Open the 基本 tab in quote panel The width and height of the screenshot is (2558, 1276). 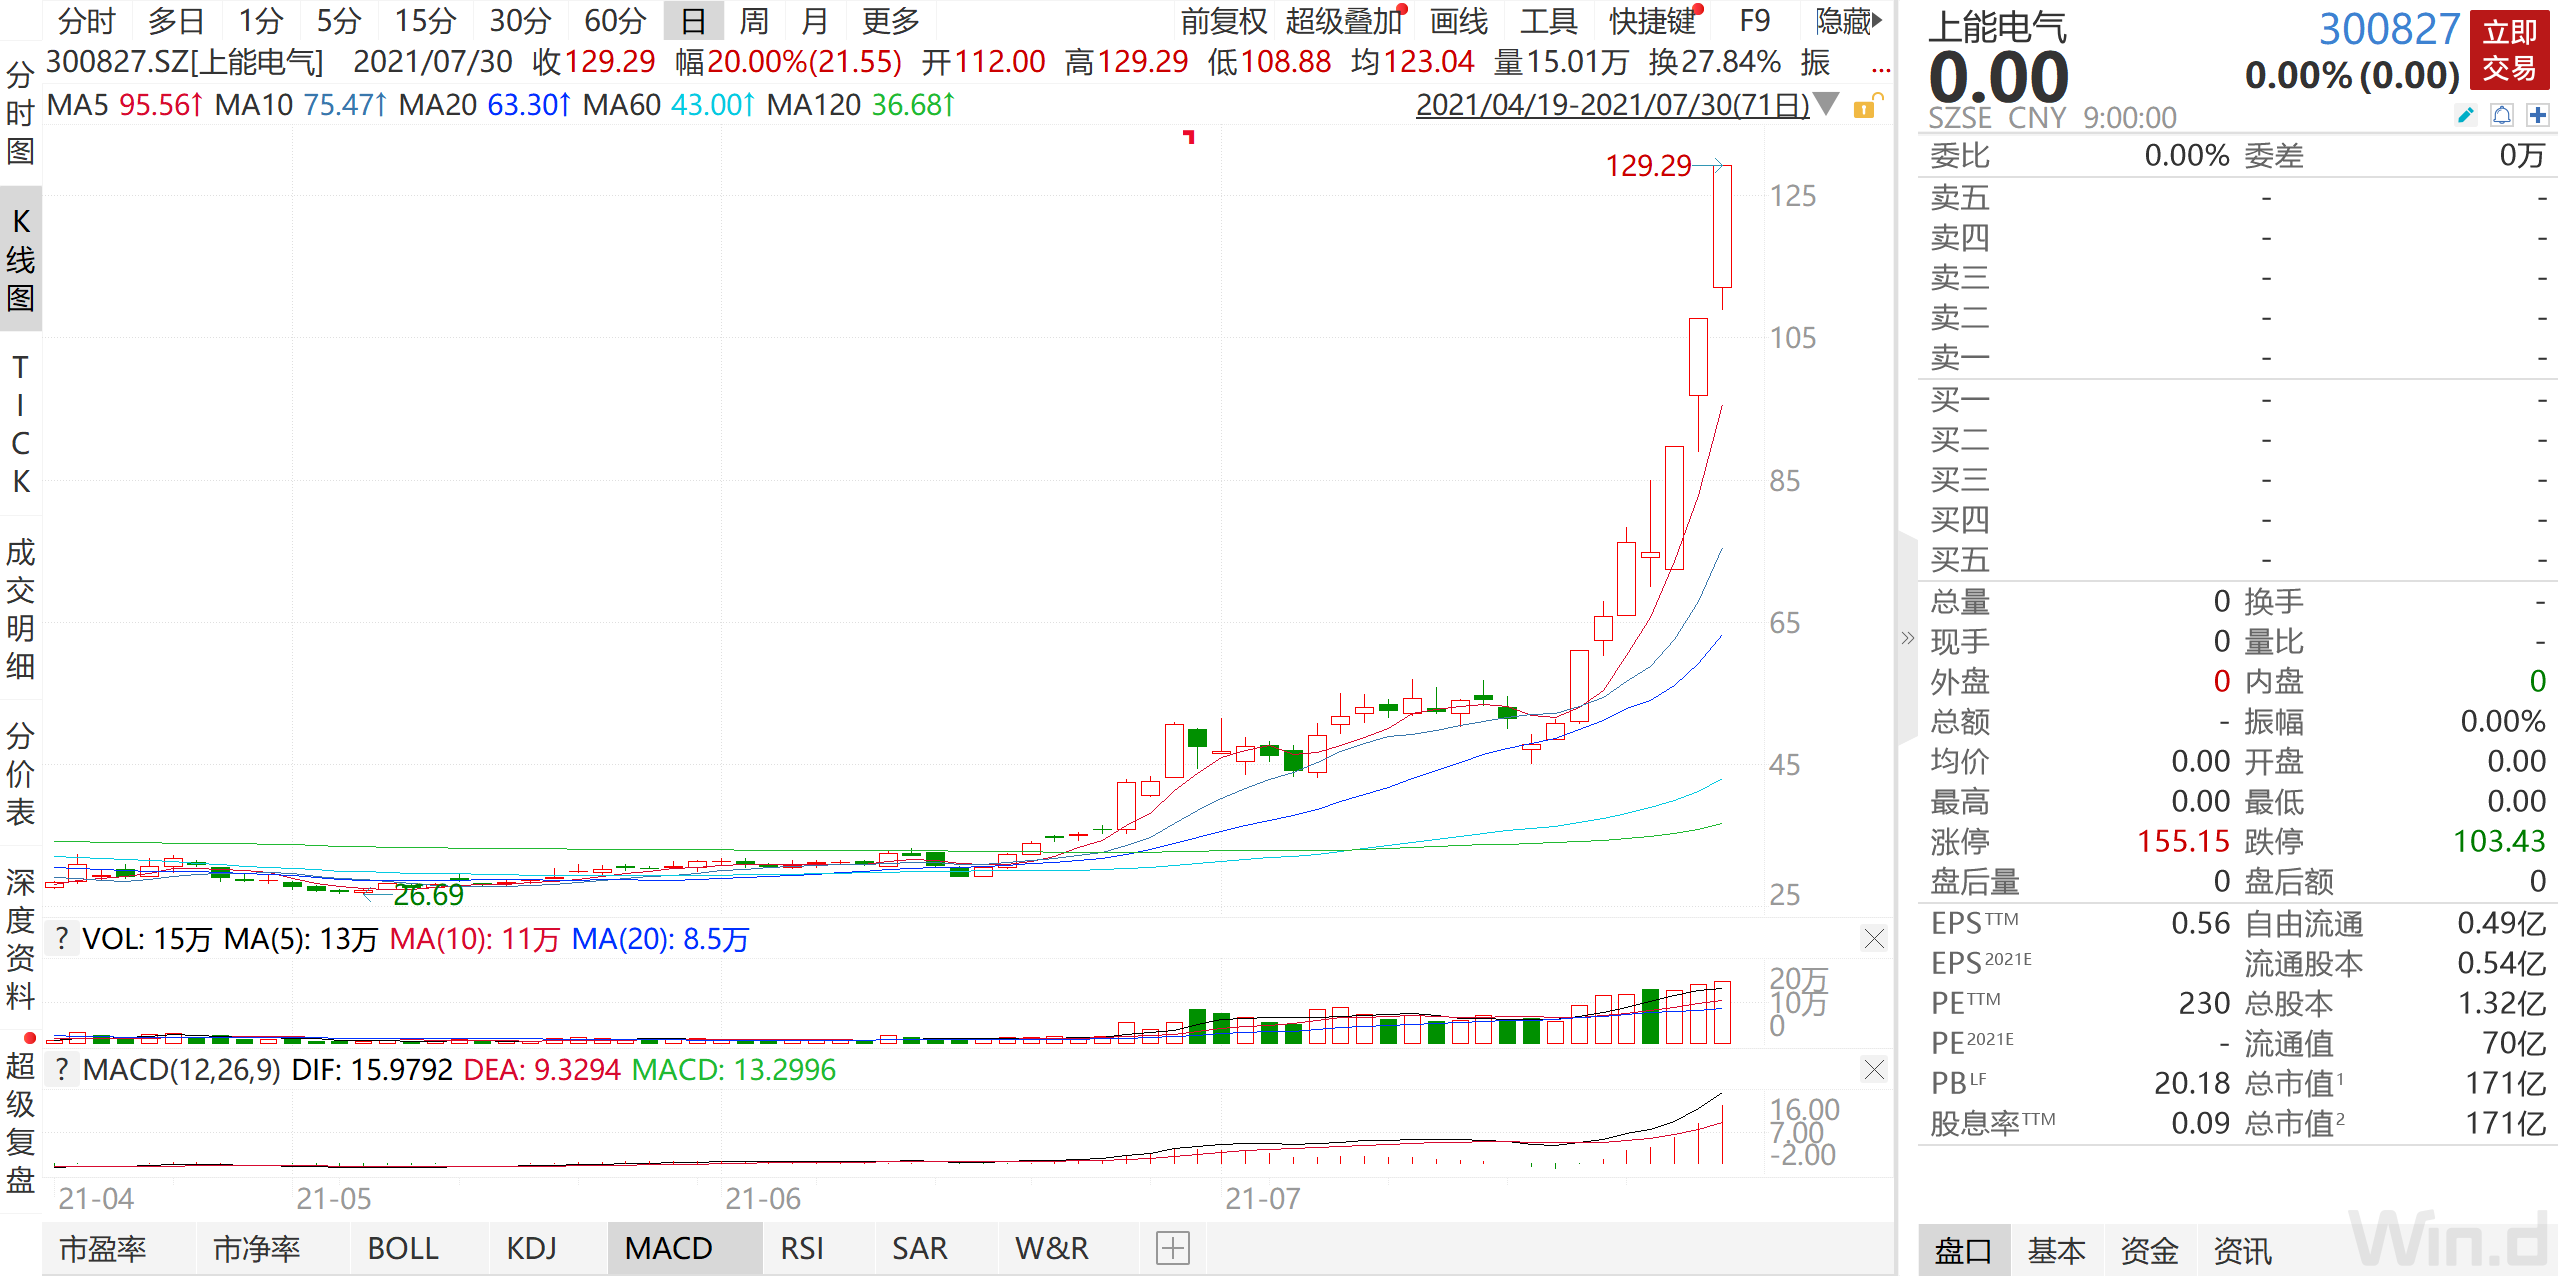click(x=2056, y=1250)
